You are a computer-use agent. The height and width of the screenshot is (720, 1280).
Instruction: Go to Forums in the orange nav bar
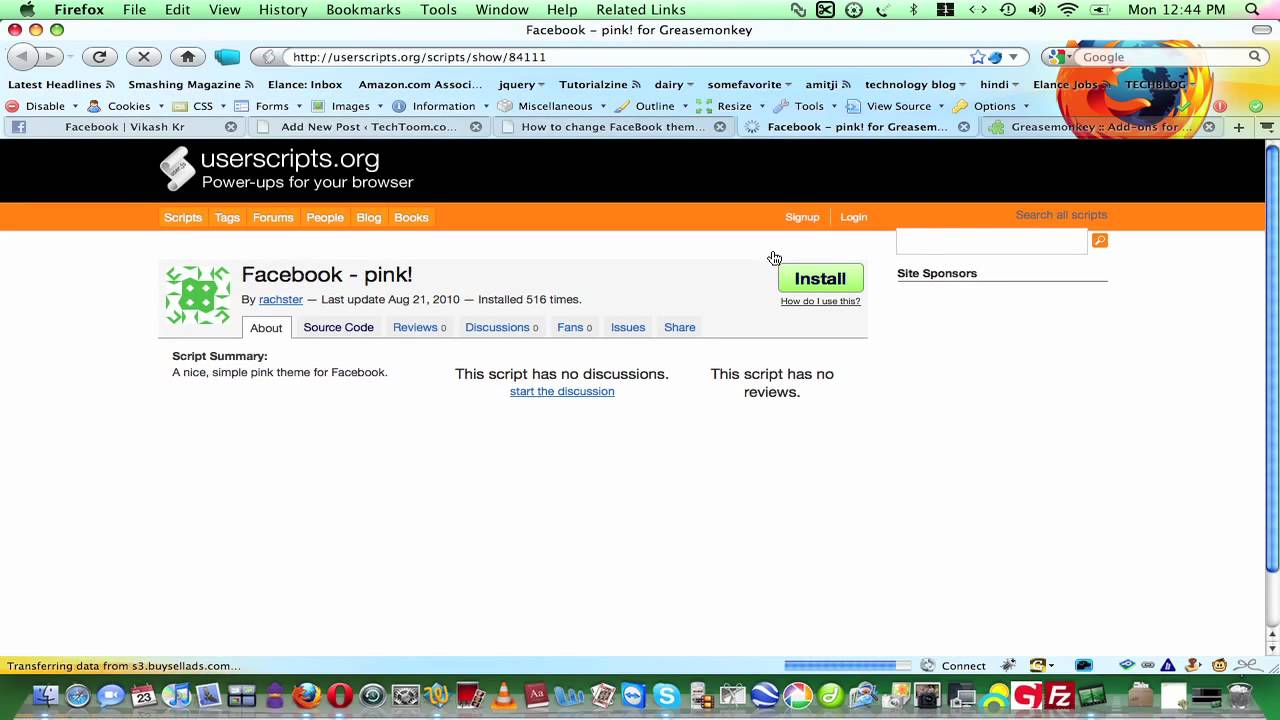tap(273, 217)
